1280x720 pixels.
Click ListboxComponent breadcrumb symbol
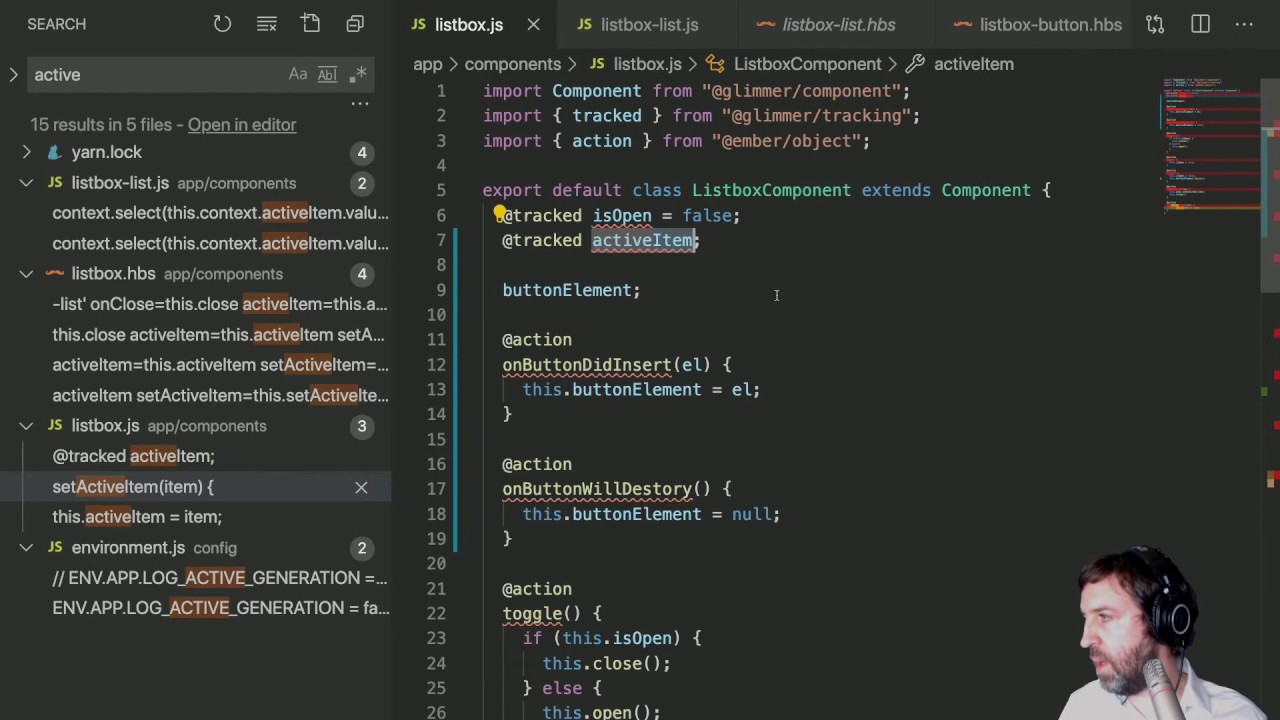point(807,64)
